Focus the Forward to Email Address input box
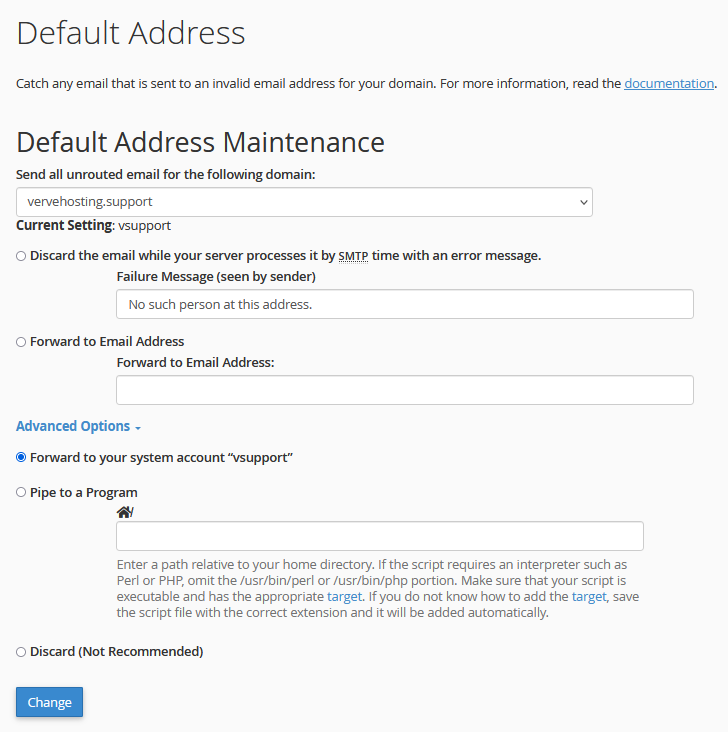Viewport: 728px width, 732px height. (405, 390)
